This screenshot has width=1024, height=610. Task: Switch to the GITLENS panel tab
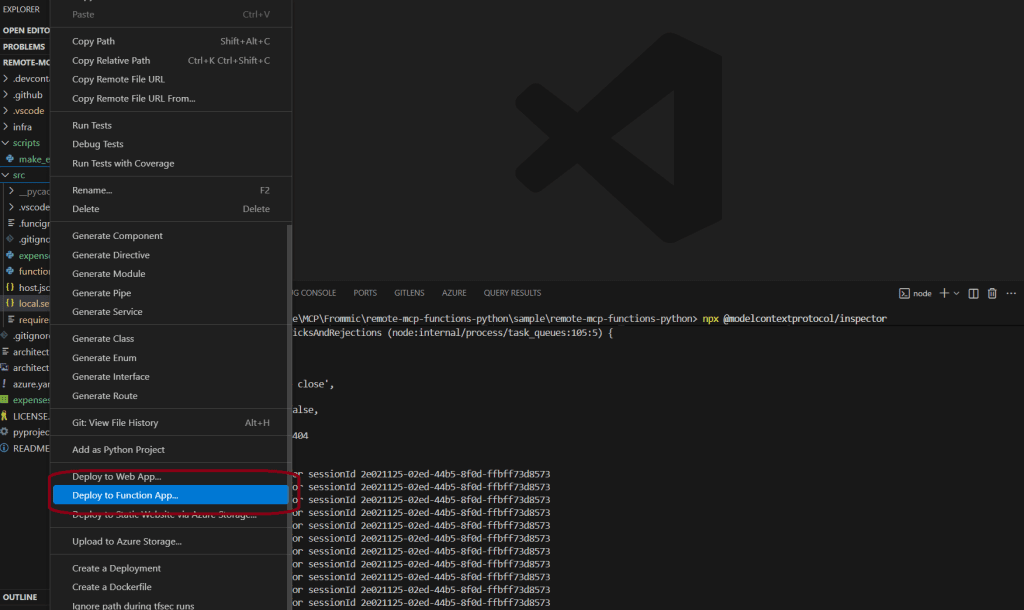[409, 293]
